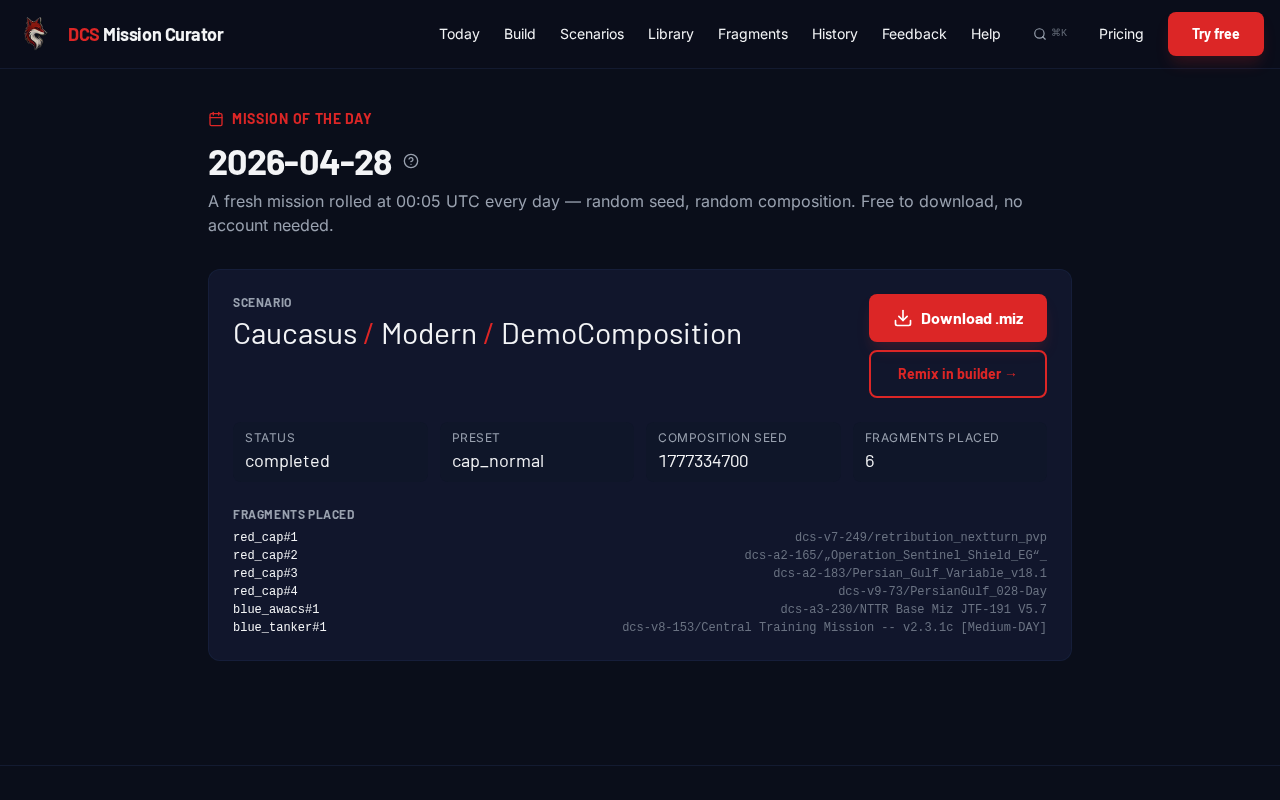Open the Feedback page
Screen dimensions: 1280x800
click(914, 34)
